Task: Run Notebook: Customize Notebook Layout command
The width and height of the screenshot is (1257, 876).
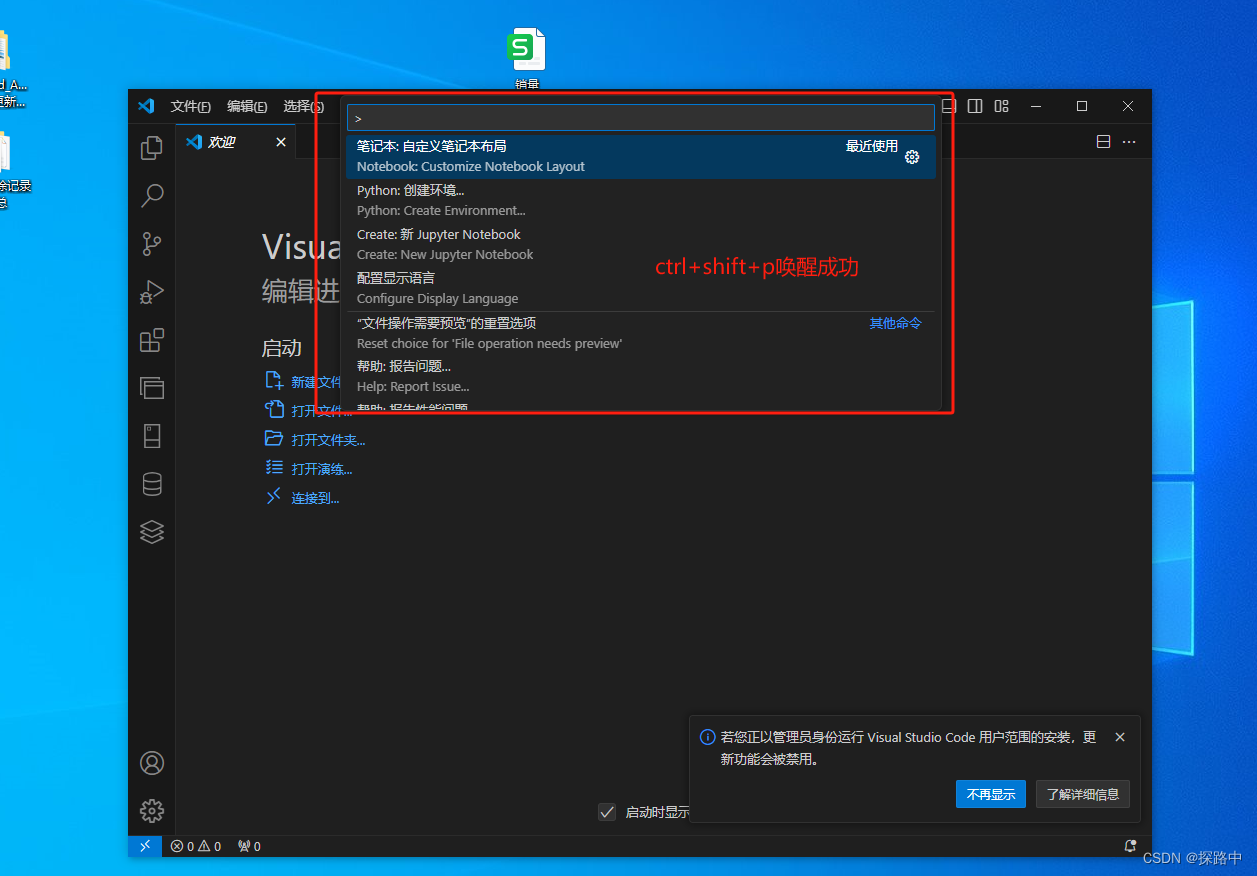Action: pos(641,157)
